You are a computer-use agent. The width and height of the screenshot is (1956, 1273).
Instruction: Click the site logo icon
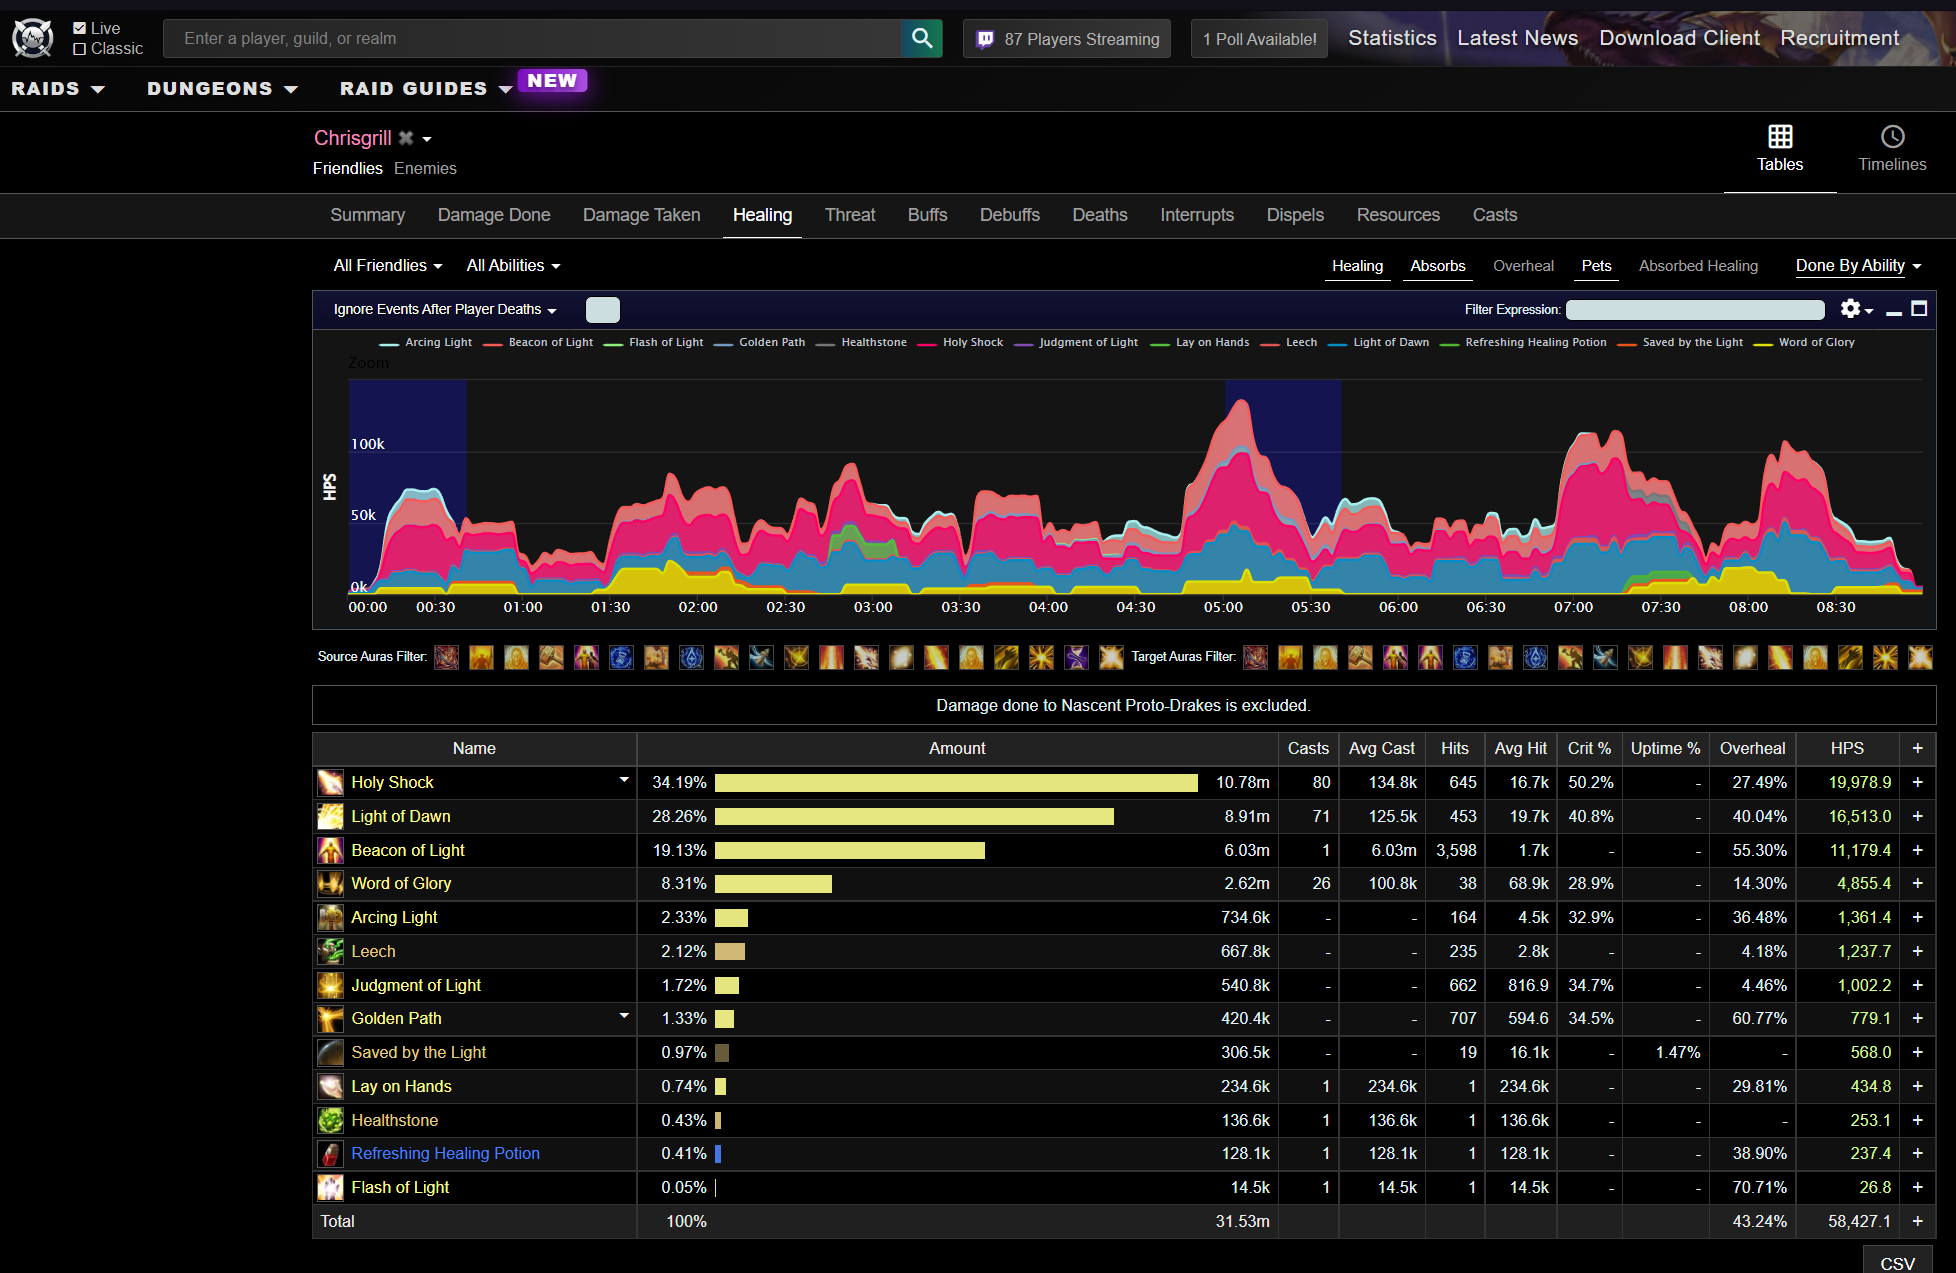tap(33, 39)
